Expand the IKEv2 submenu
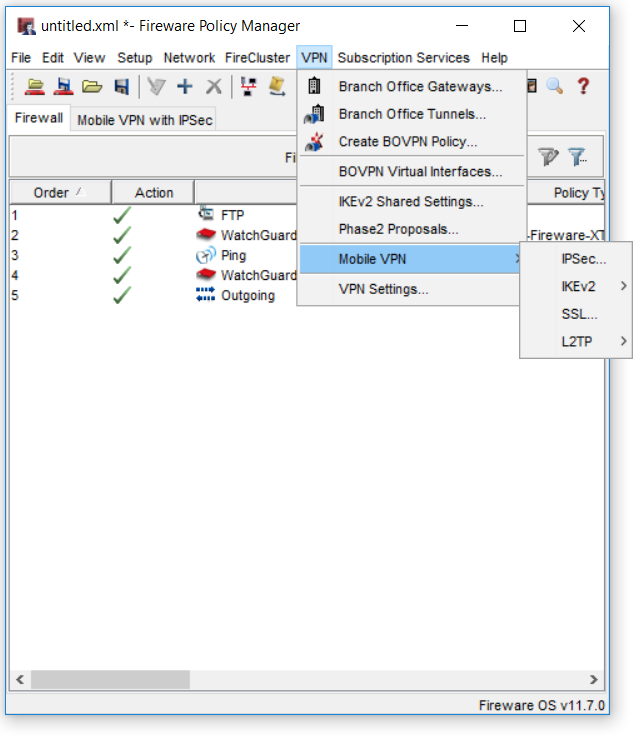The width and height of the screenshot is (642, 736). tap(577, 286)
